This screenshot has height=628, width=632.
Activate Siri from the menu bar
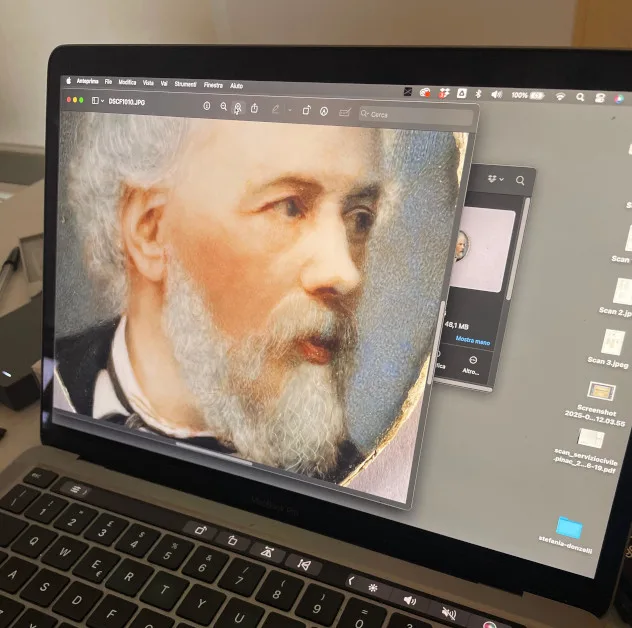[619, 99]
